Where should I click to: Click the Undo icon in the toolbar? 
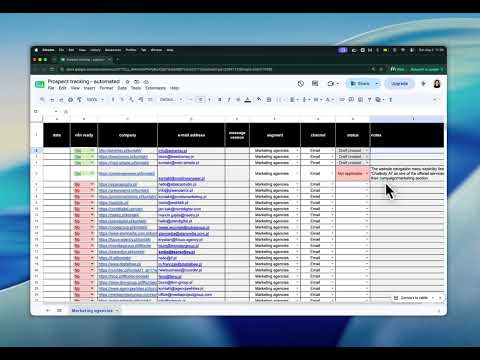tap(52, 100)
